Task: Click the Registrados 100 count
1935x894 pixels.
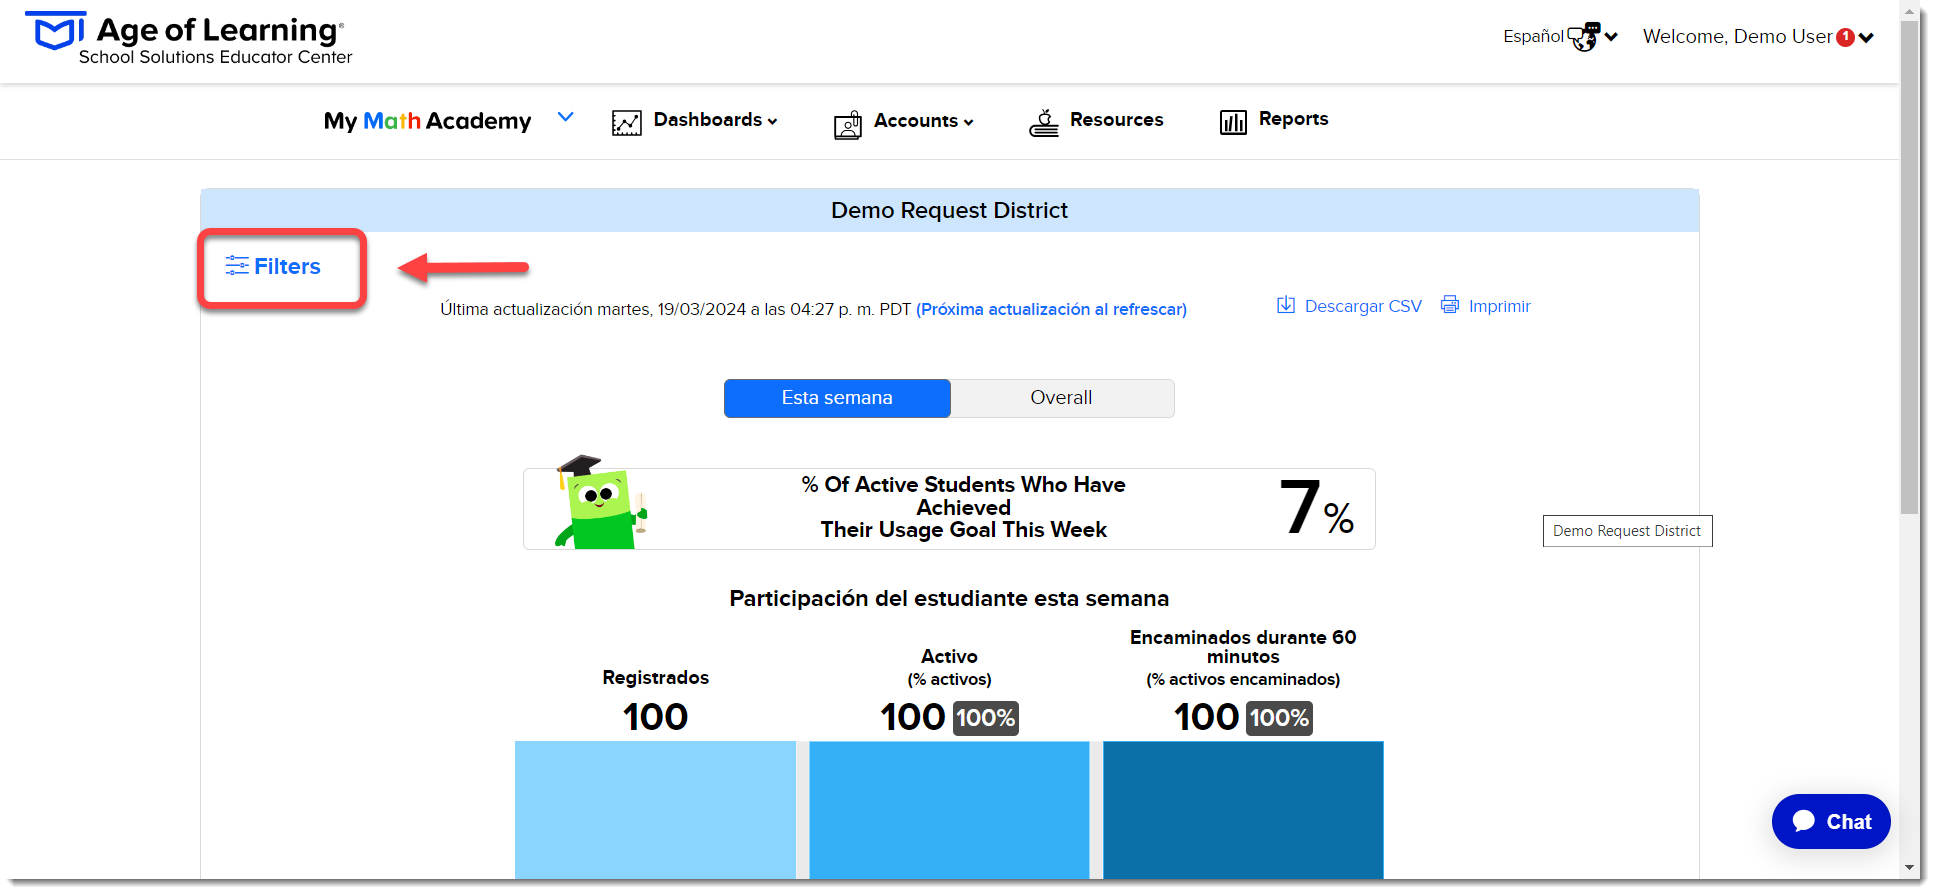Action: (655, 717)
